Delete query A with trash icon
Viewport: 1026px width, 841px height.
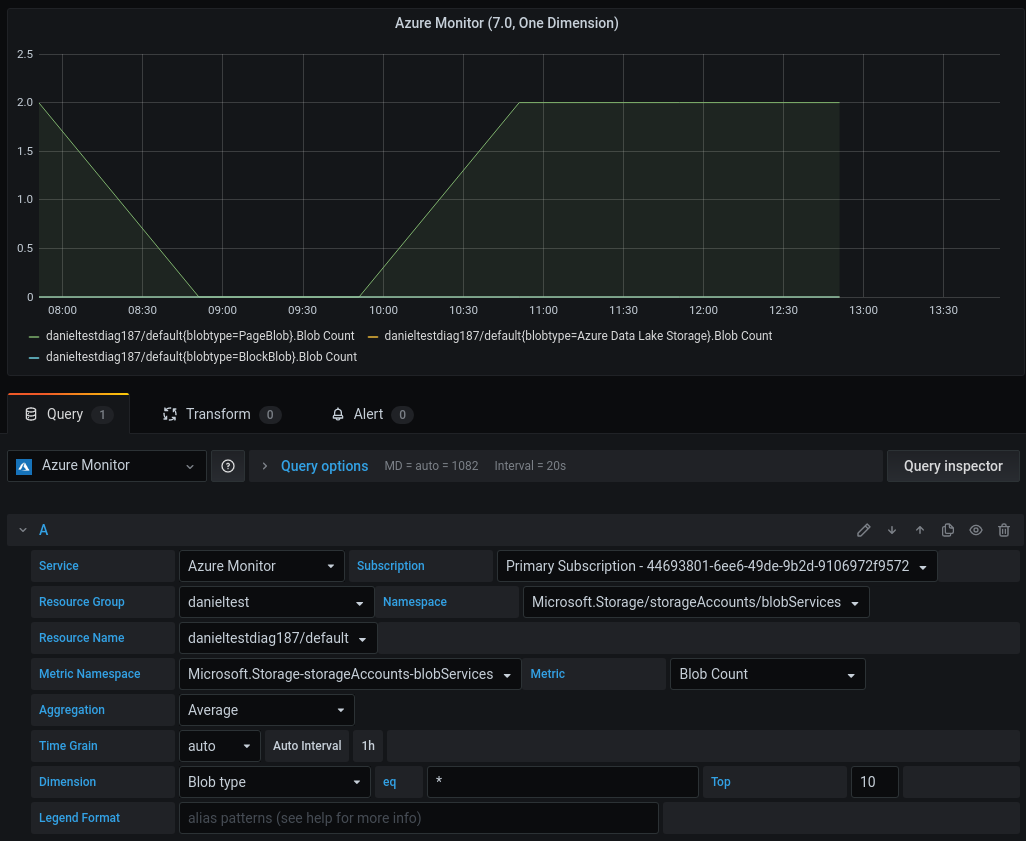1004,530
